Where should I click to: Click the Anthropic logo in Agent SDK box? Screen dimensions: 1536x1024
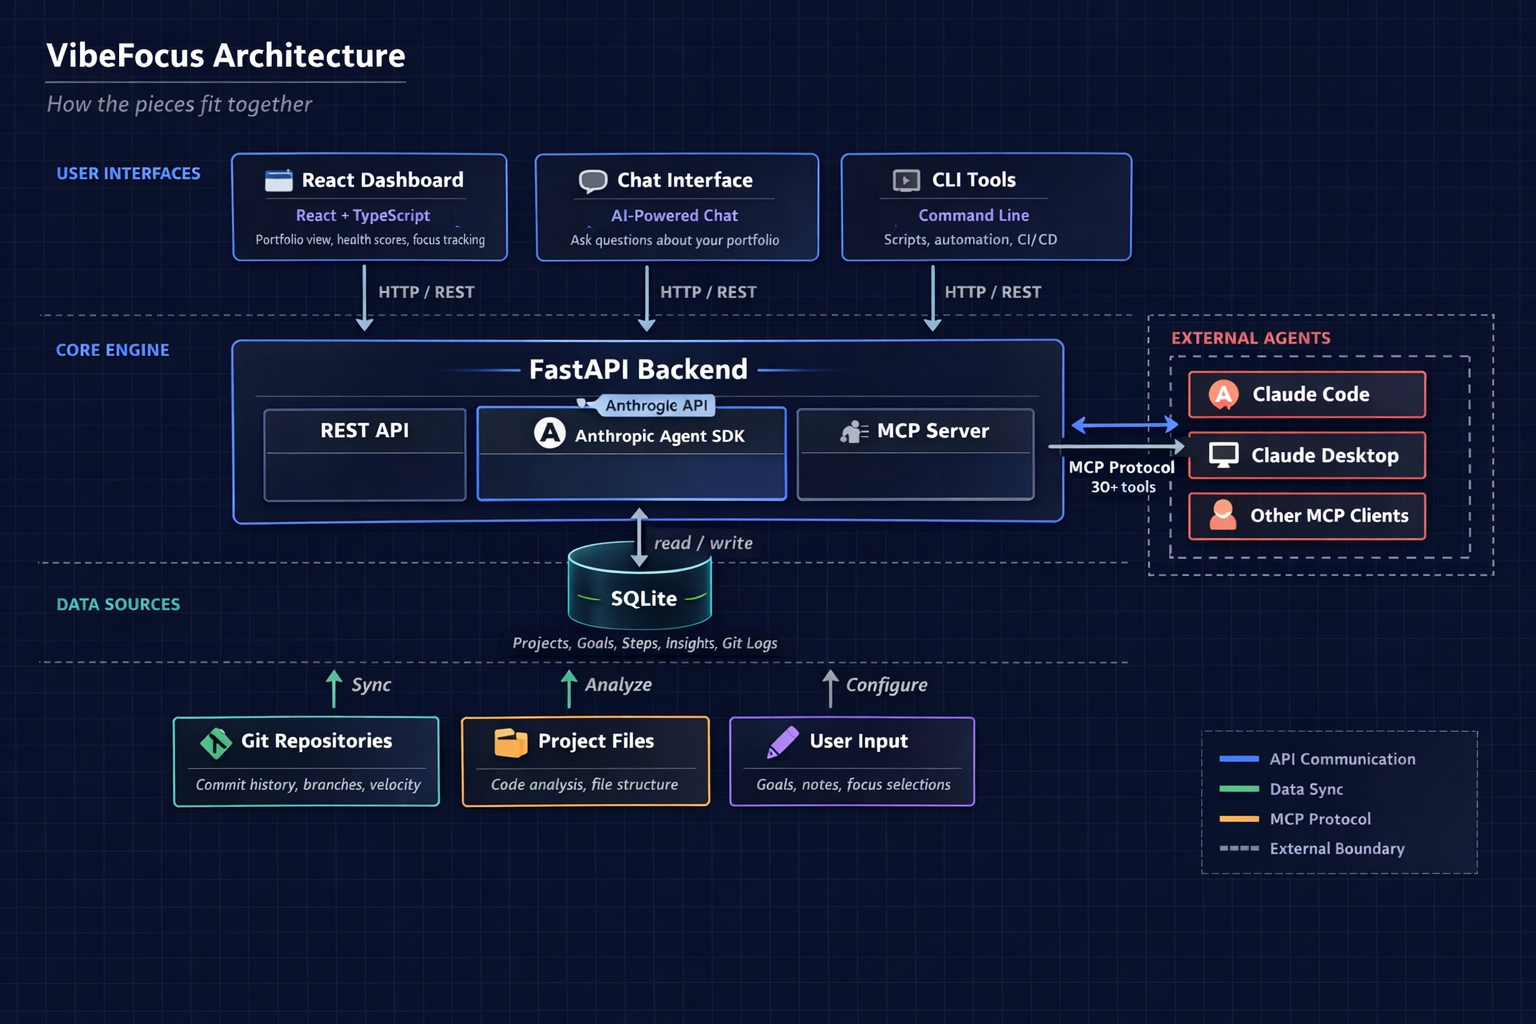point(549,432)
